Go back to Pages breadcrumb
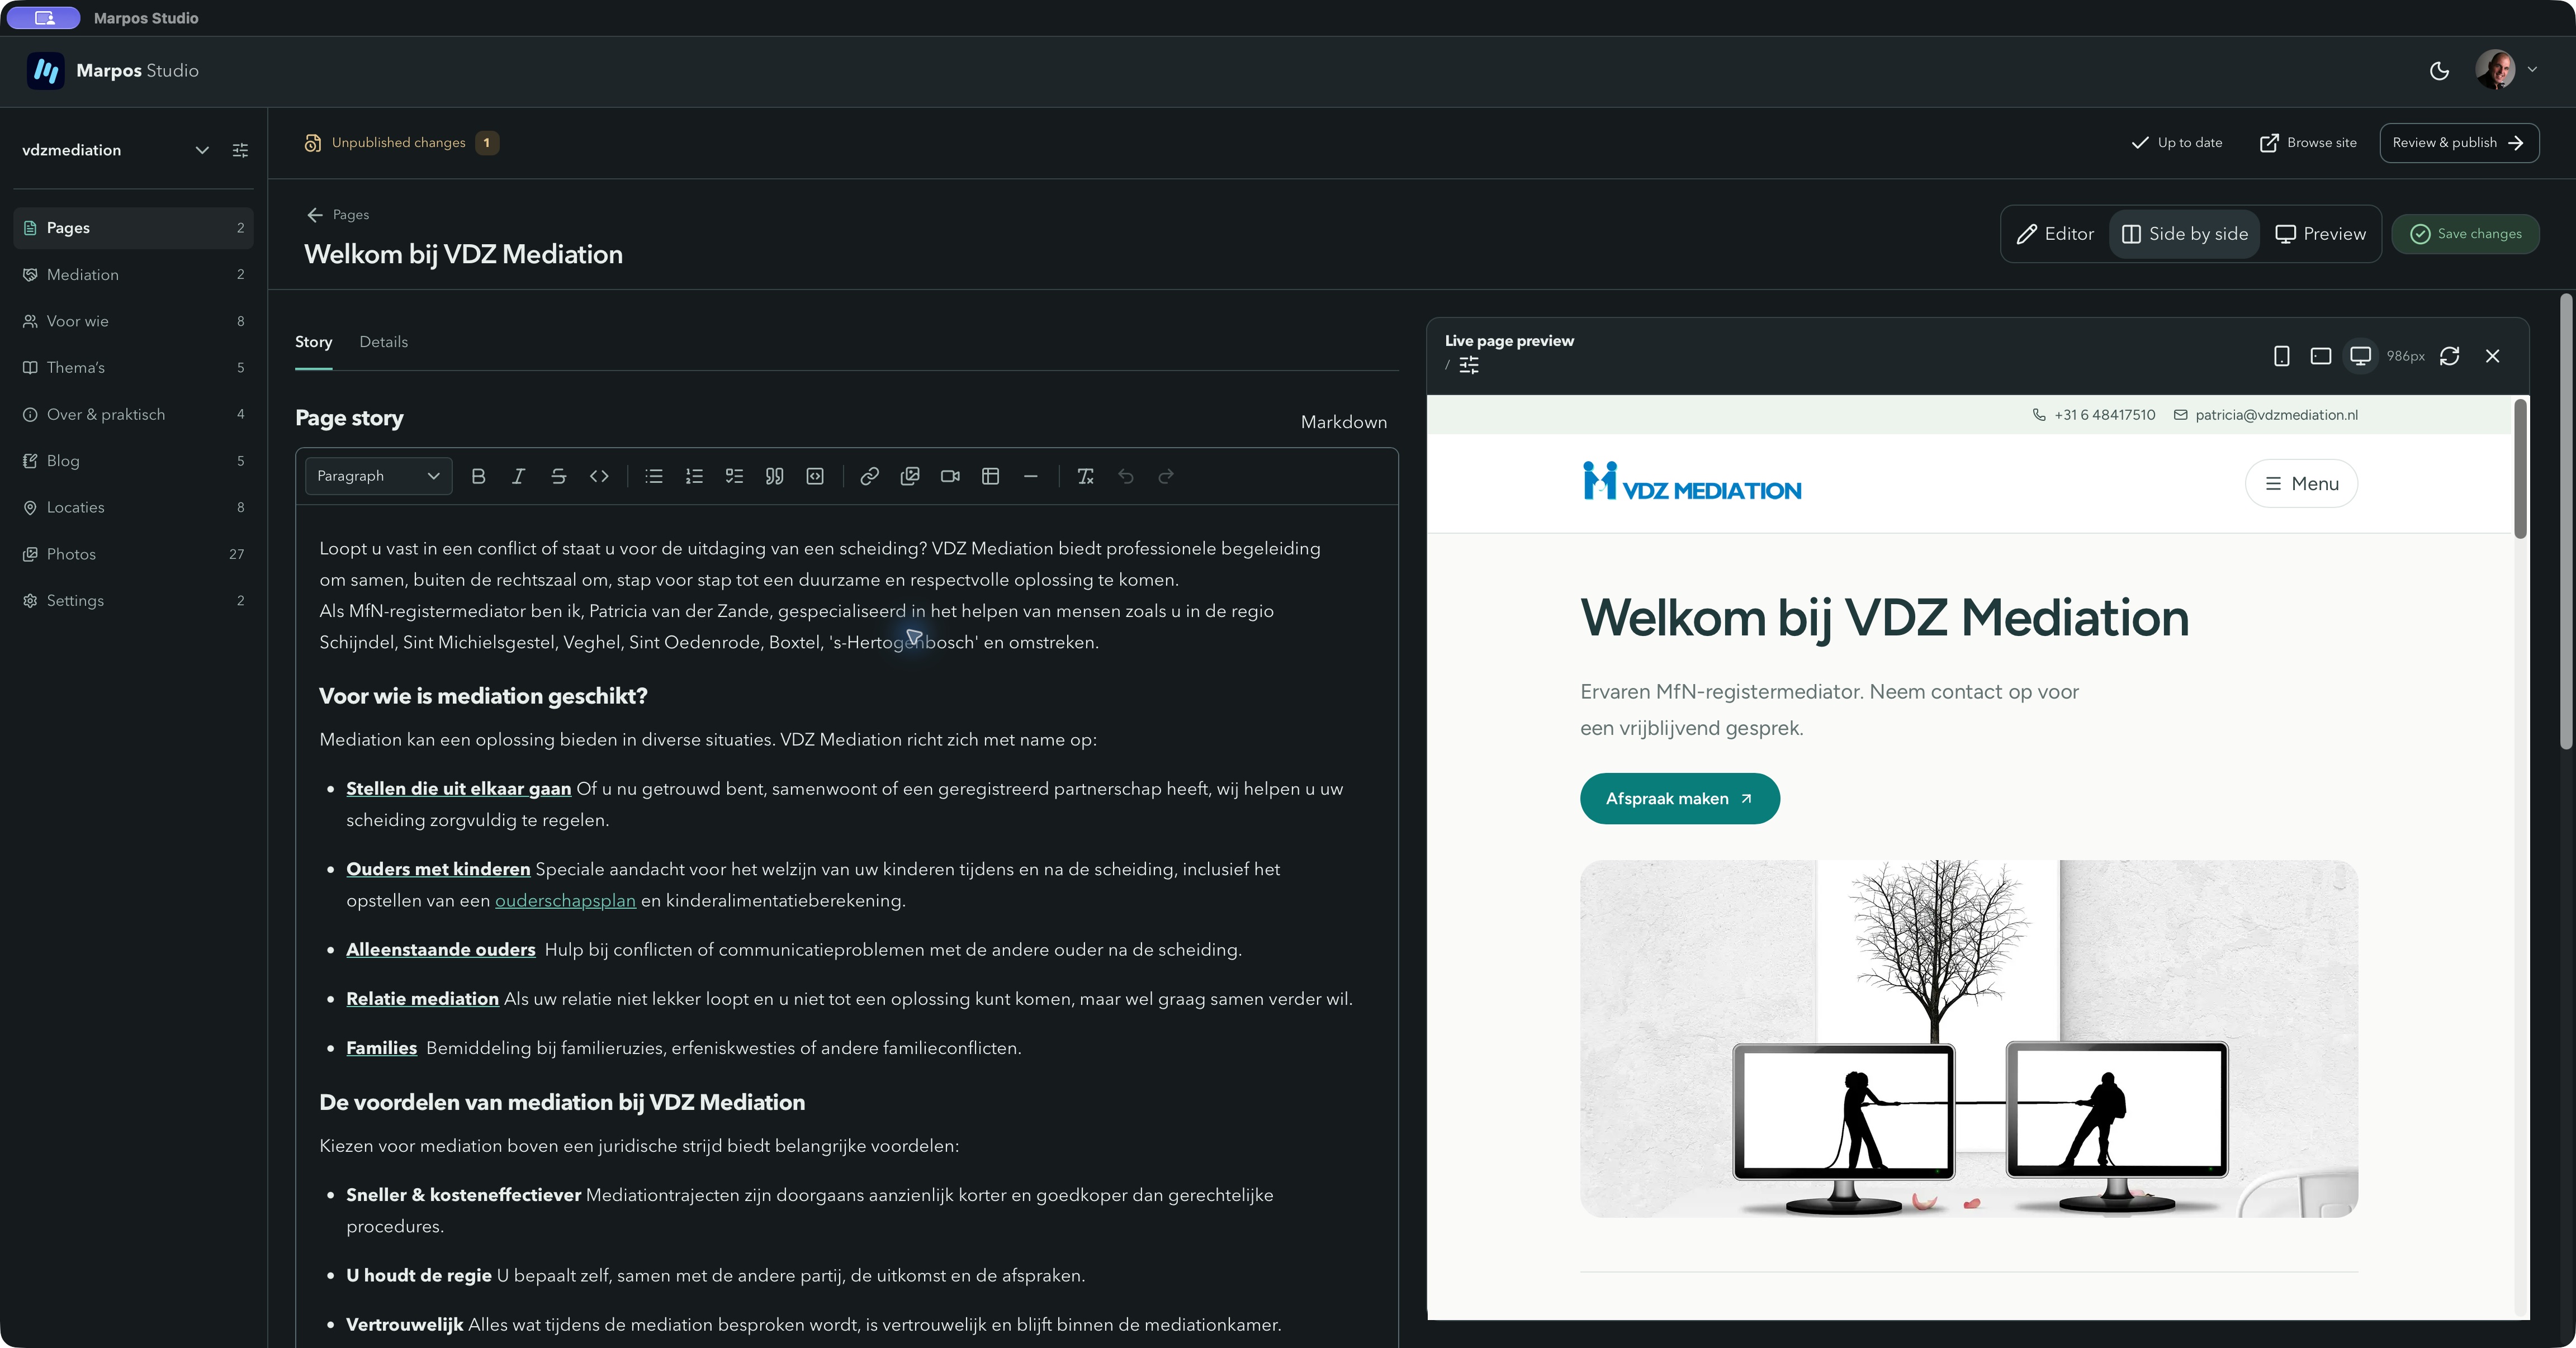 coord(338,215)
